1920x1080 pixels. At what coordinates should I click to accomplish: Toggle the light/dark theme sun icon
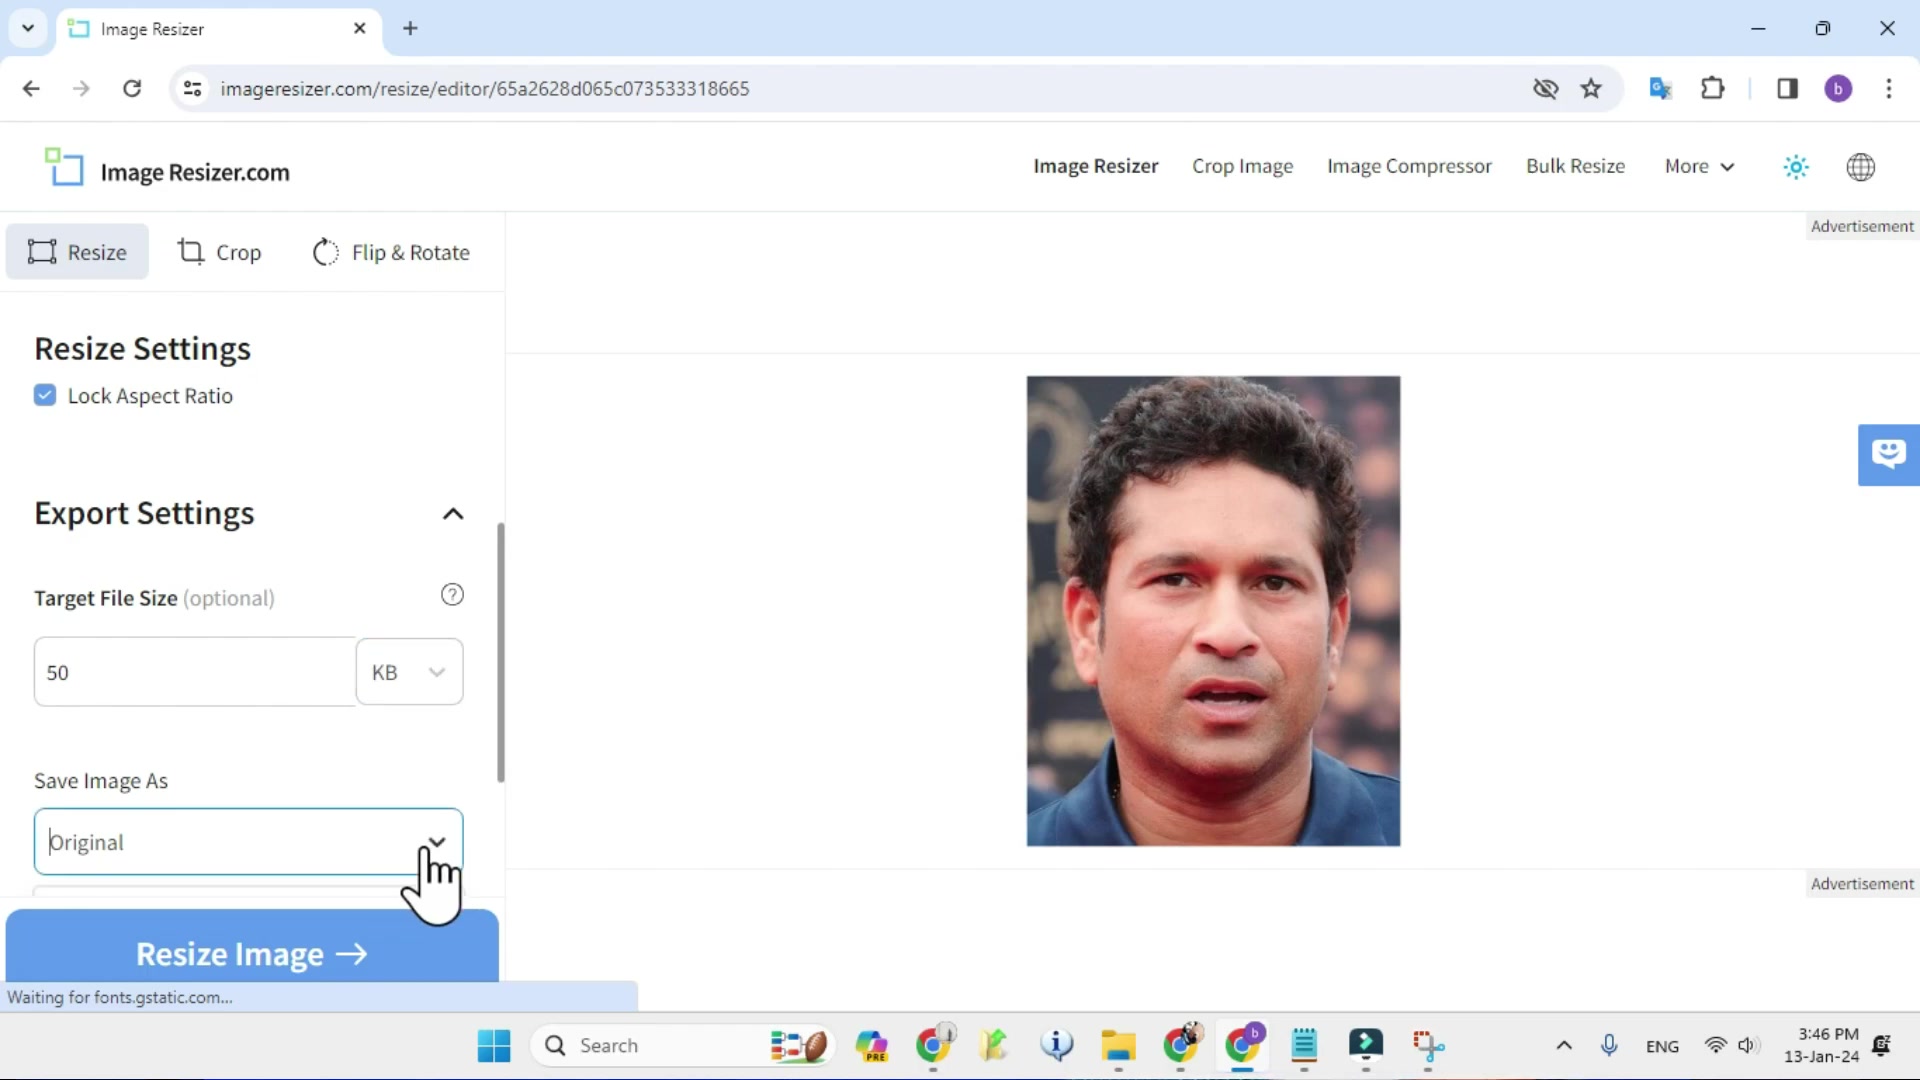coord(1796,167)
